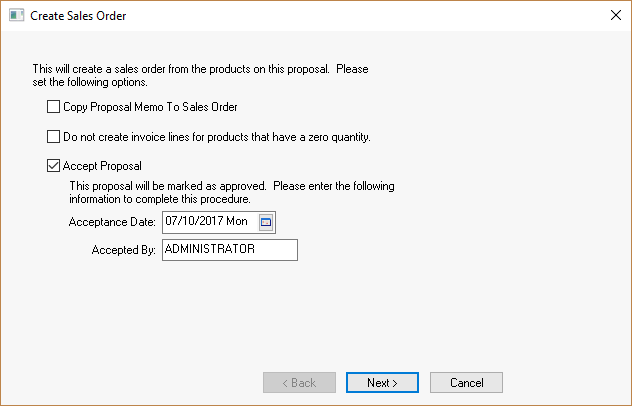Select the month 07 in Acceptance Date
The height and width of the screenshot is (406, 632).
click(x=171, y=221)
